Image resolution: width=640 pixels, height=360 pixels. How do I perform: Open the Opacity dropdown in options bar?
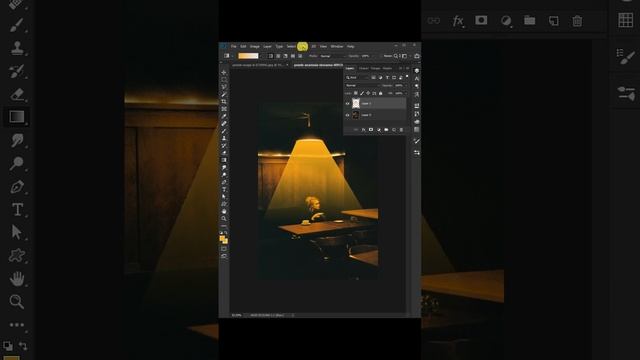(366, 56)
